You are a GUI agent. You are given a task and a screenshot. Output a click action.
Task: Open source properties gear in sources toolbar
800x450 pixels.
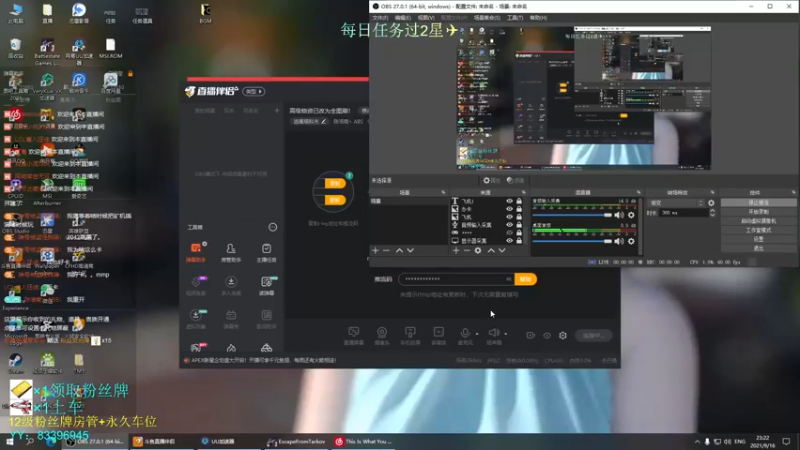coord(478,251)
